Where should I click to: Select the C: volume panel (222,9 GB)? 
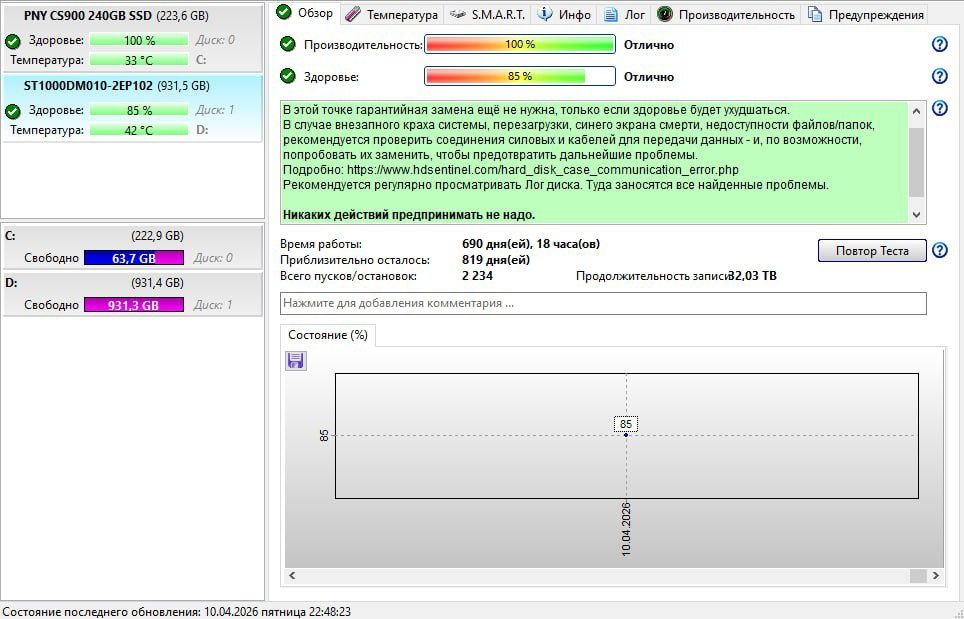(x=132, y=246)
